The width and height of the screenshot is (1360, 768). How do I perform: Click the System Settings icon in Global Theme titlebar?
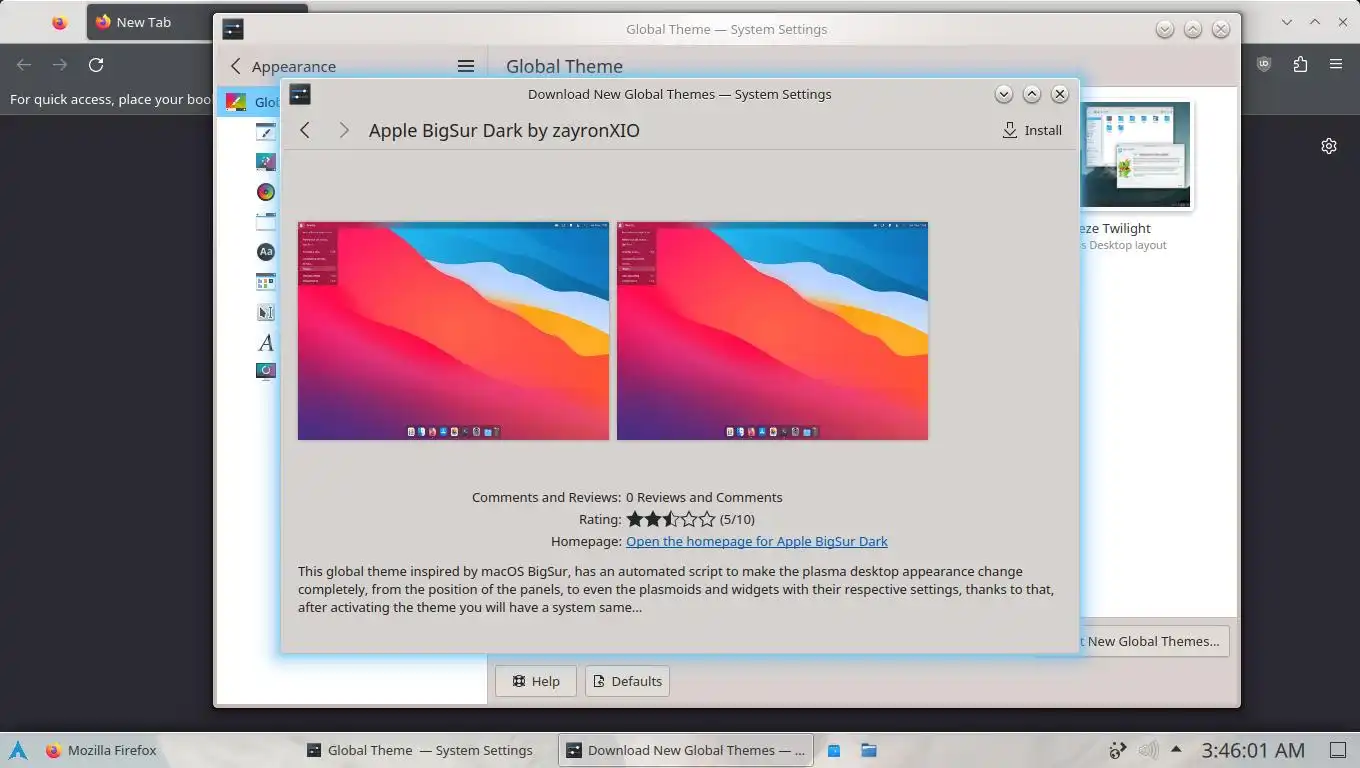(x=233, y=29)
